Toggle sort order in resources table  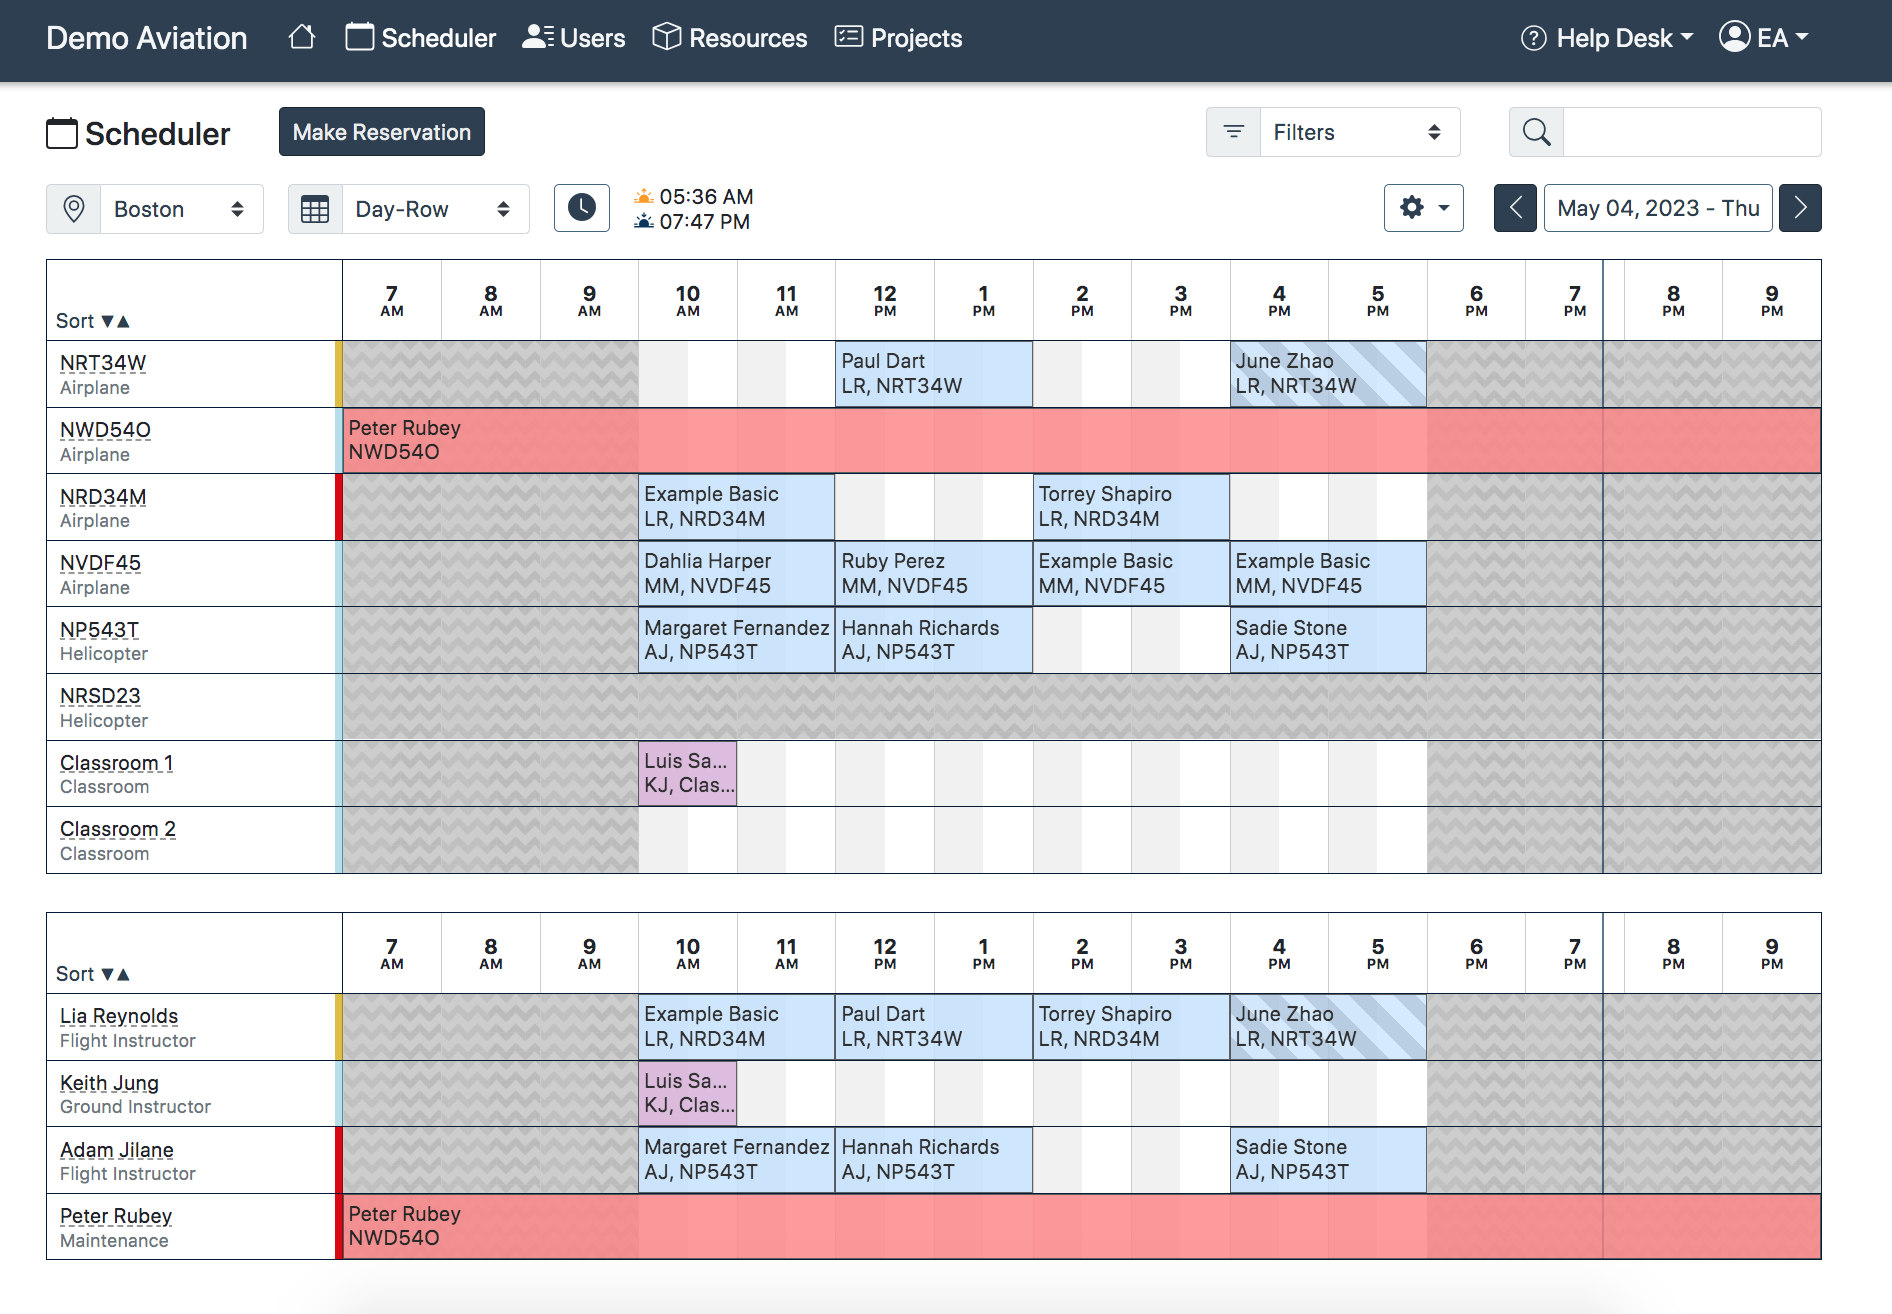(x=93, y=321)
